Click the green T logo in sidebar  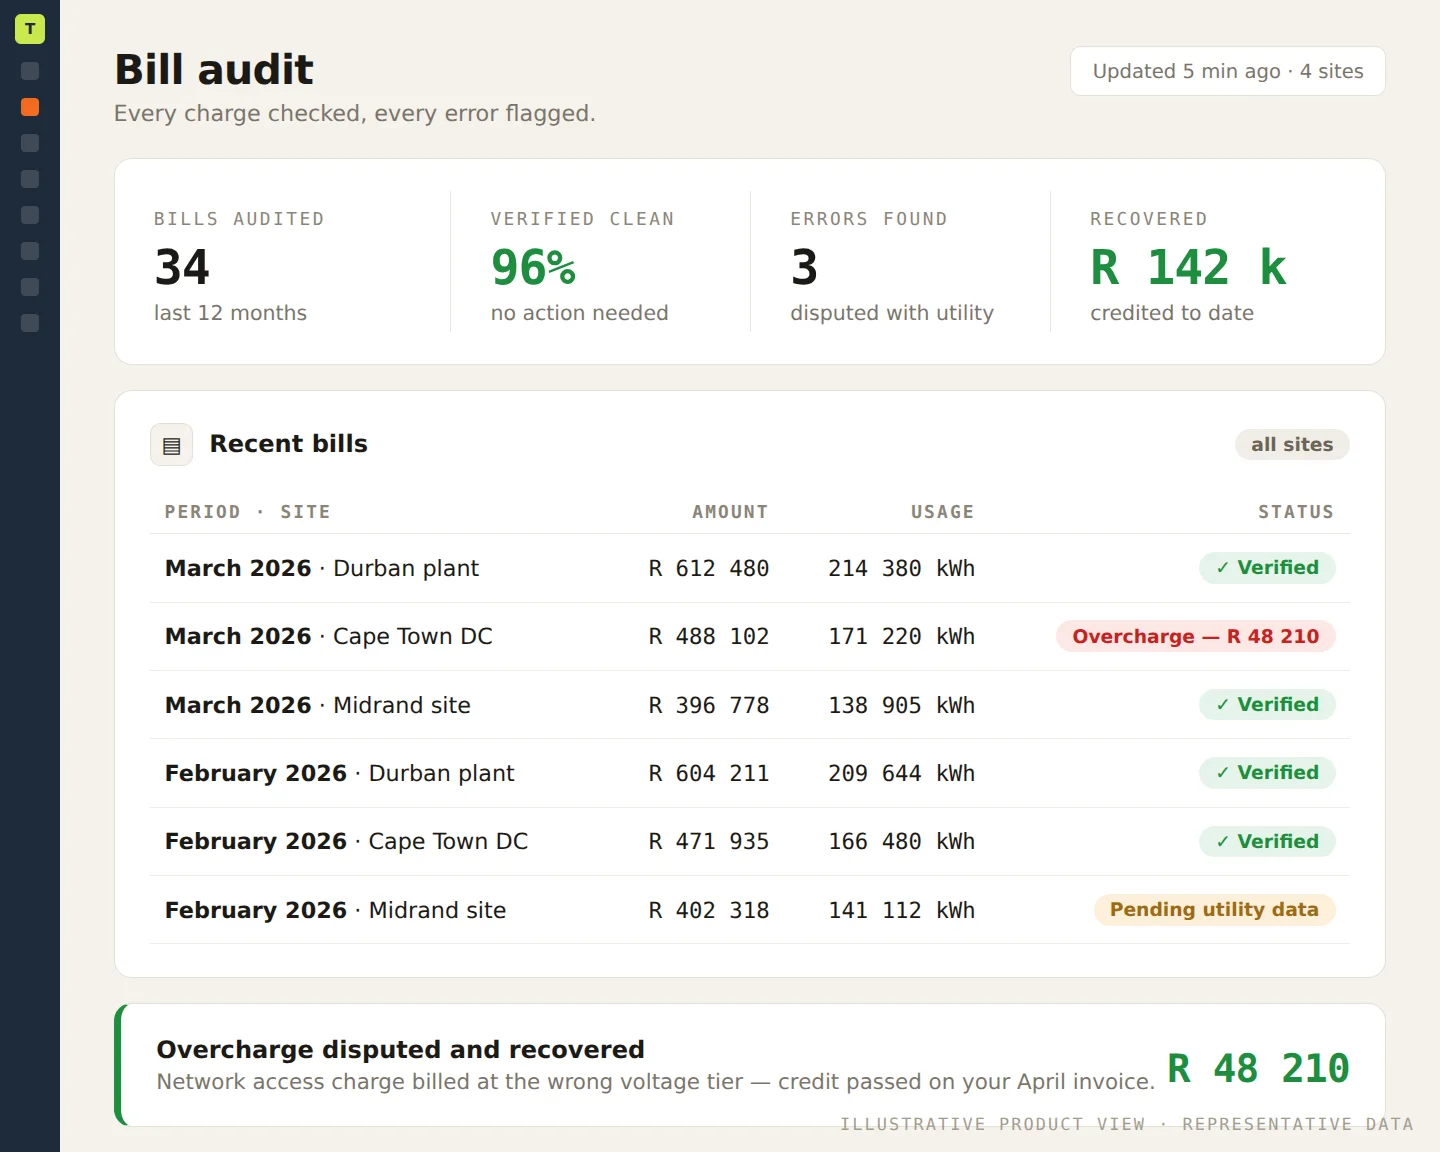[x=30, y=29]
